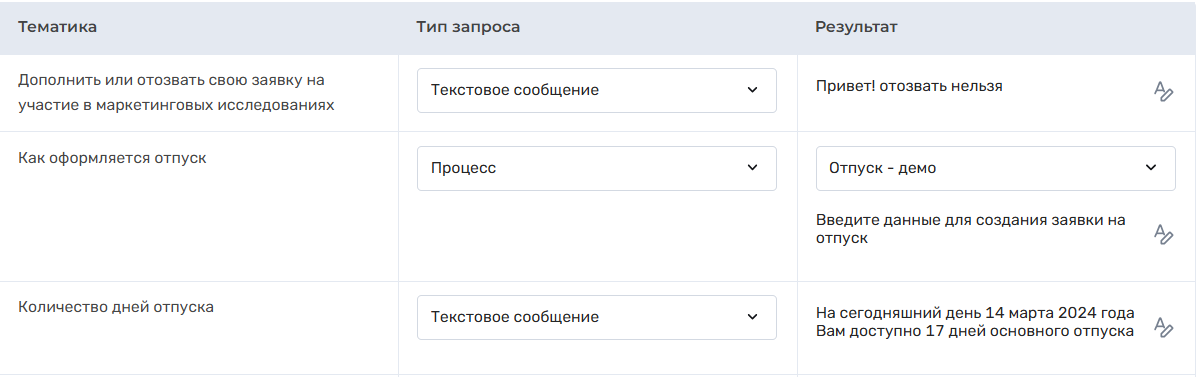The height and width of the screenshot is (377, 1199).
Task: Click chevron in 'Текстовое сообщение' for vacation days row
Action: pyautogui.click(x=752, y=317)
